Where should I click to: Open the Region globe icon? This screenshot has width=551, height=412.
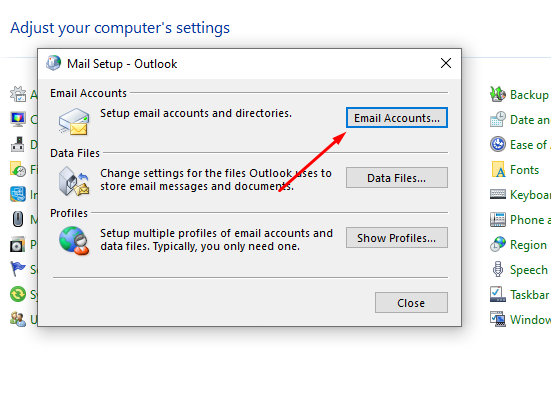coord(498,244)
